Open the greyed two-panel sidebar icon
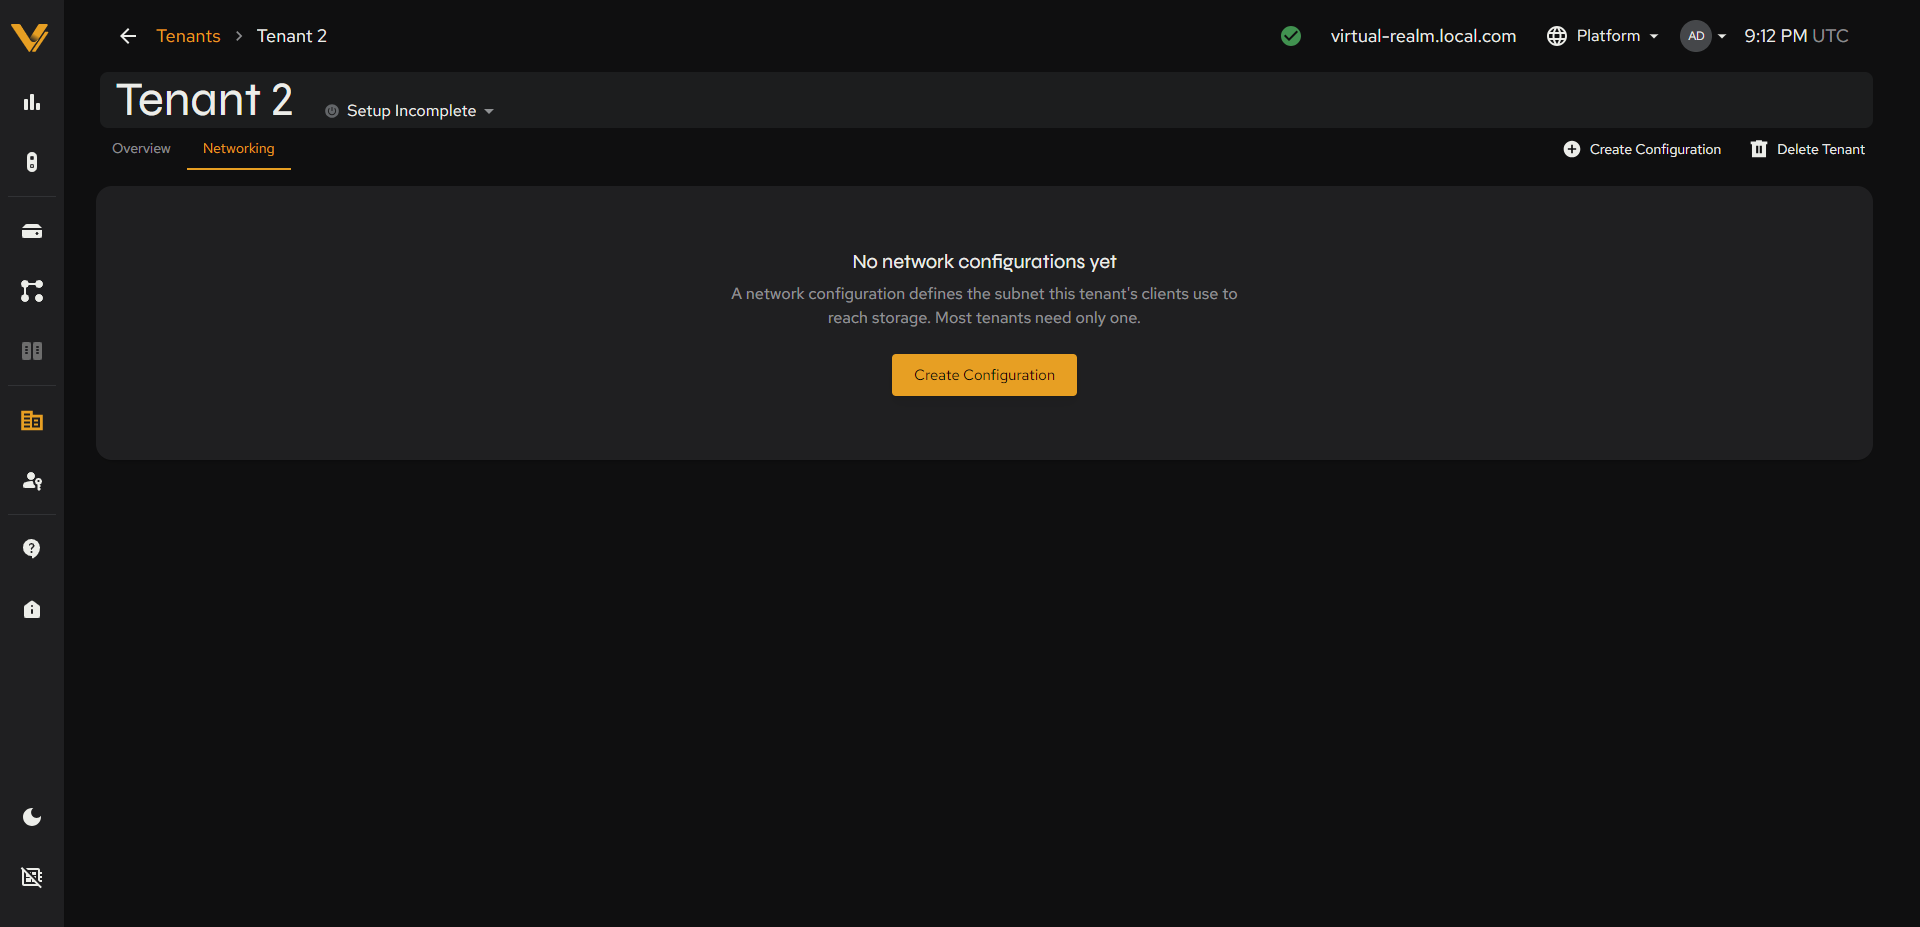 click(x=32, y=351)
